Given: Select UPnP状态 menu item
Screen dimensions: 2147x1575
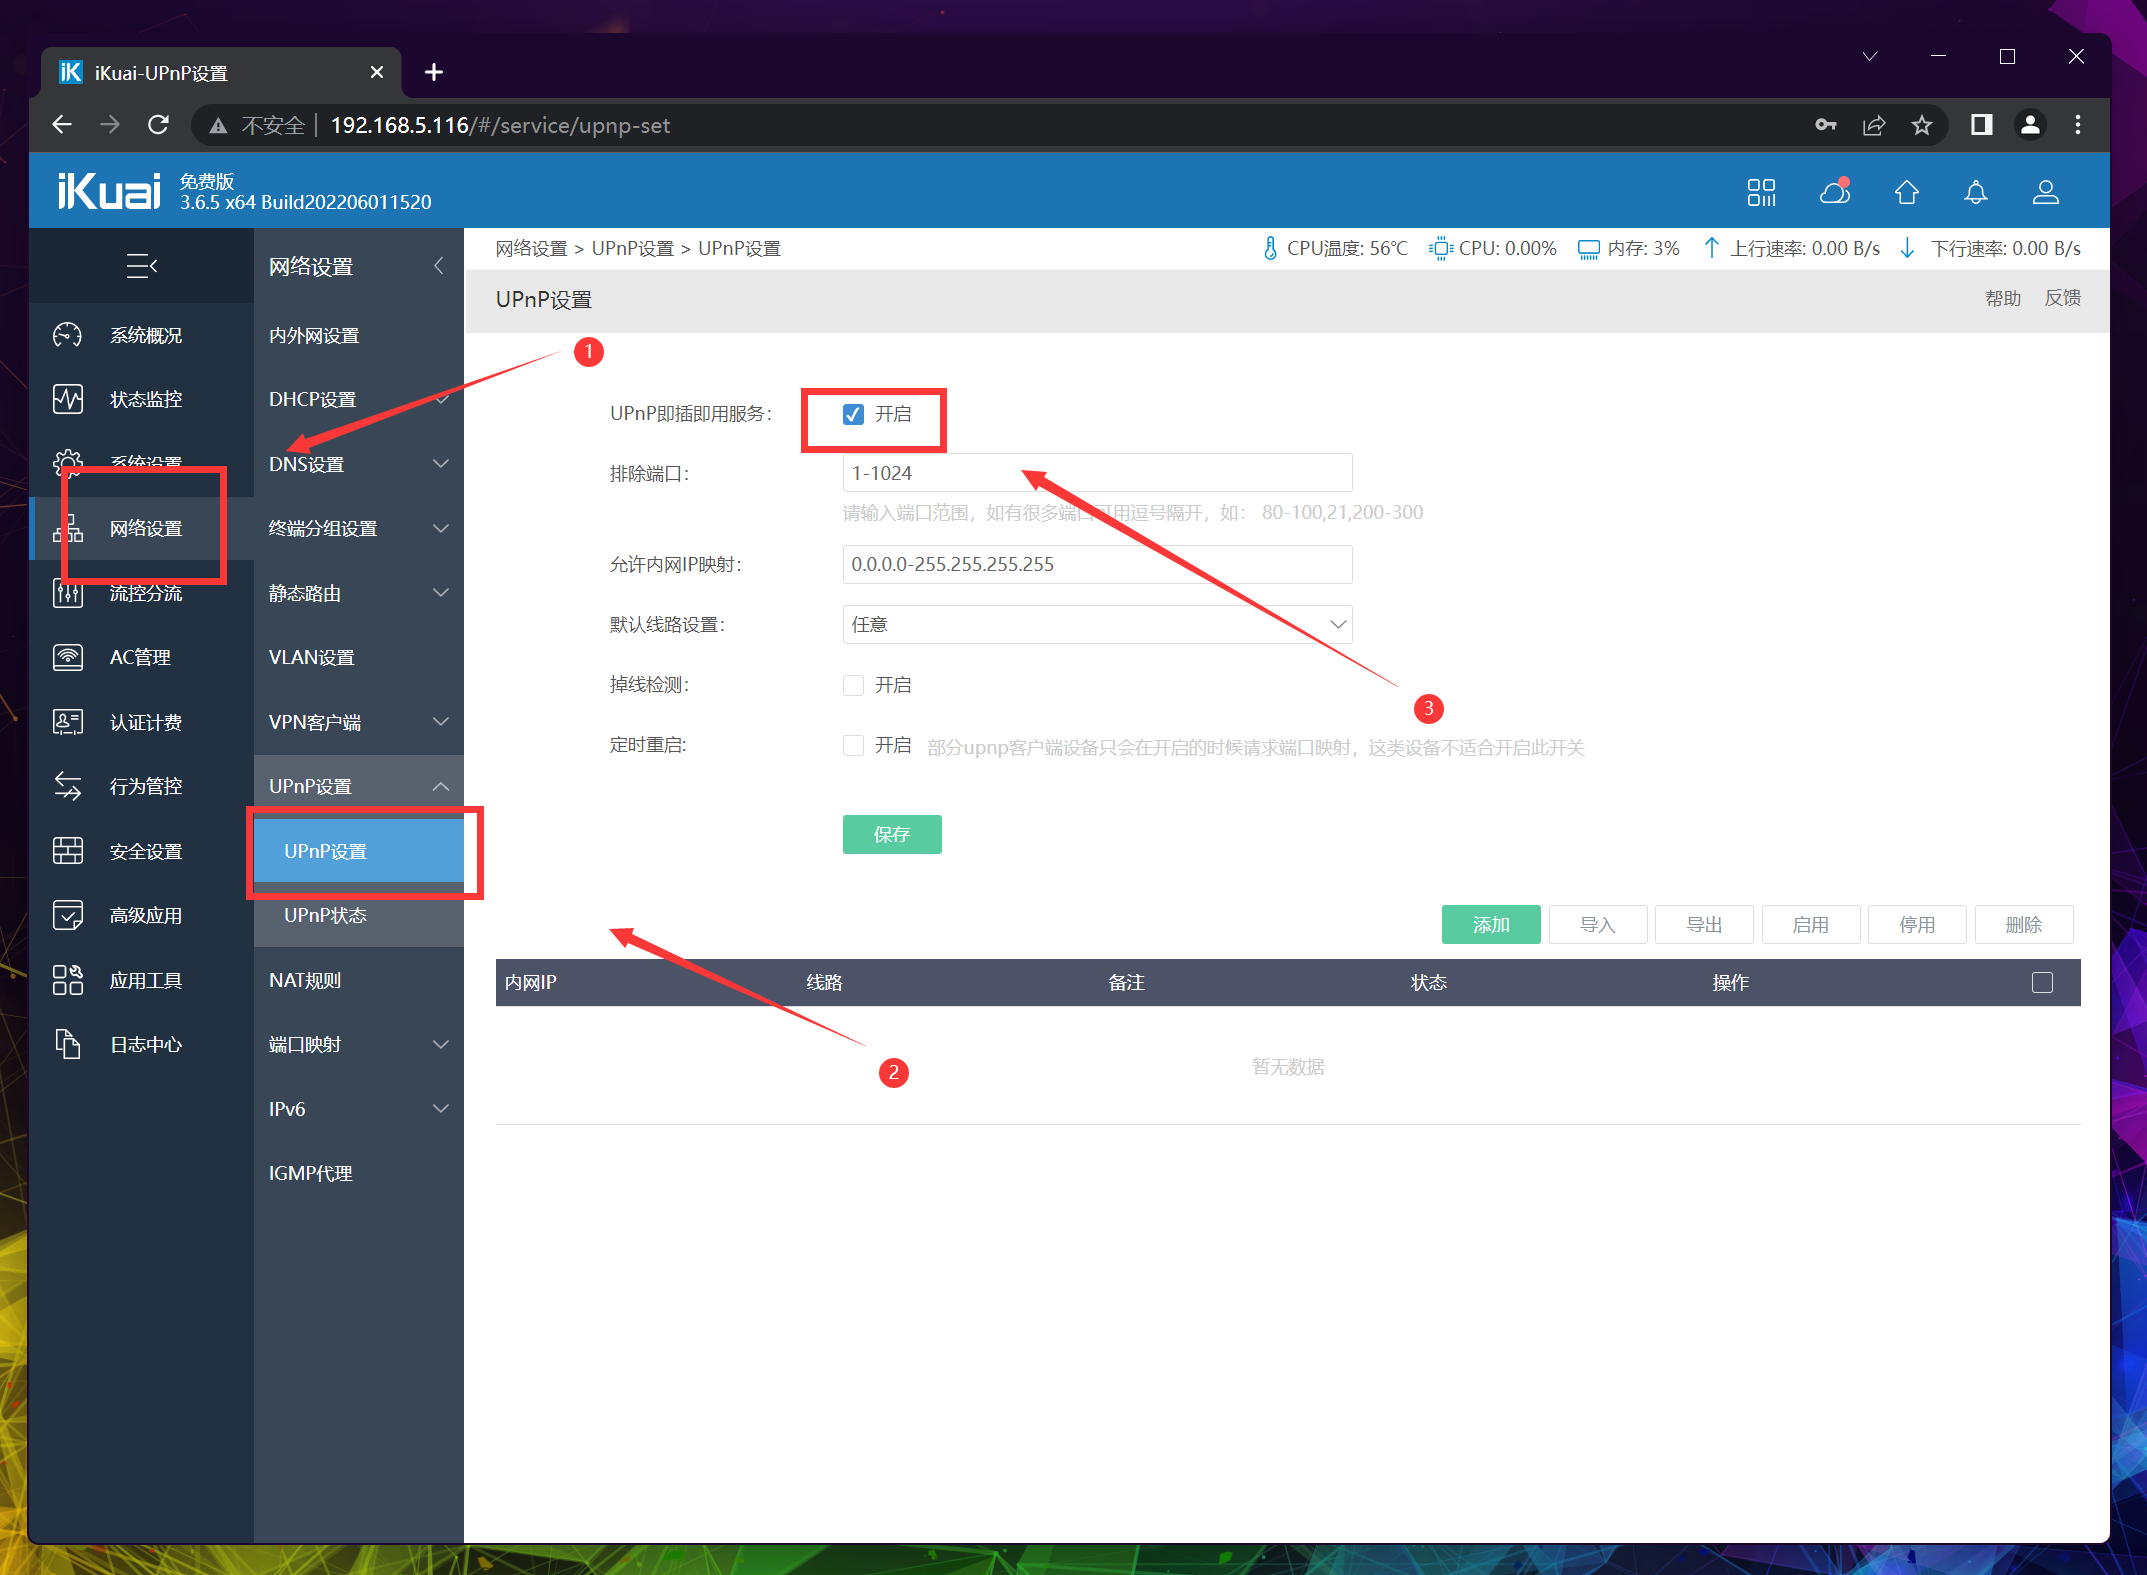Looking at the screenshot, I should pyautogui.click(x=326, y=915).
